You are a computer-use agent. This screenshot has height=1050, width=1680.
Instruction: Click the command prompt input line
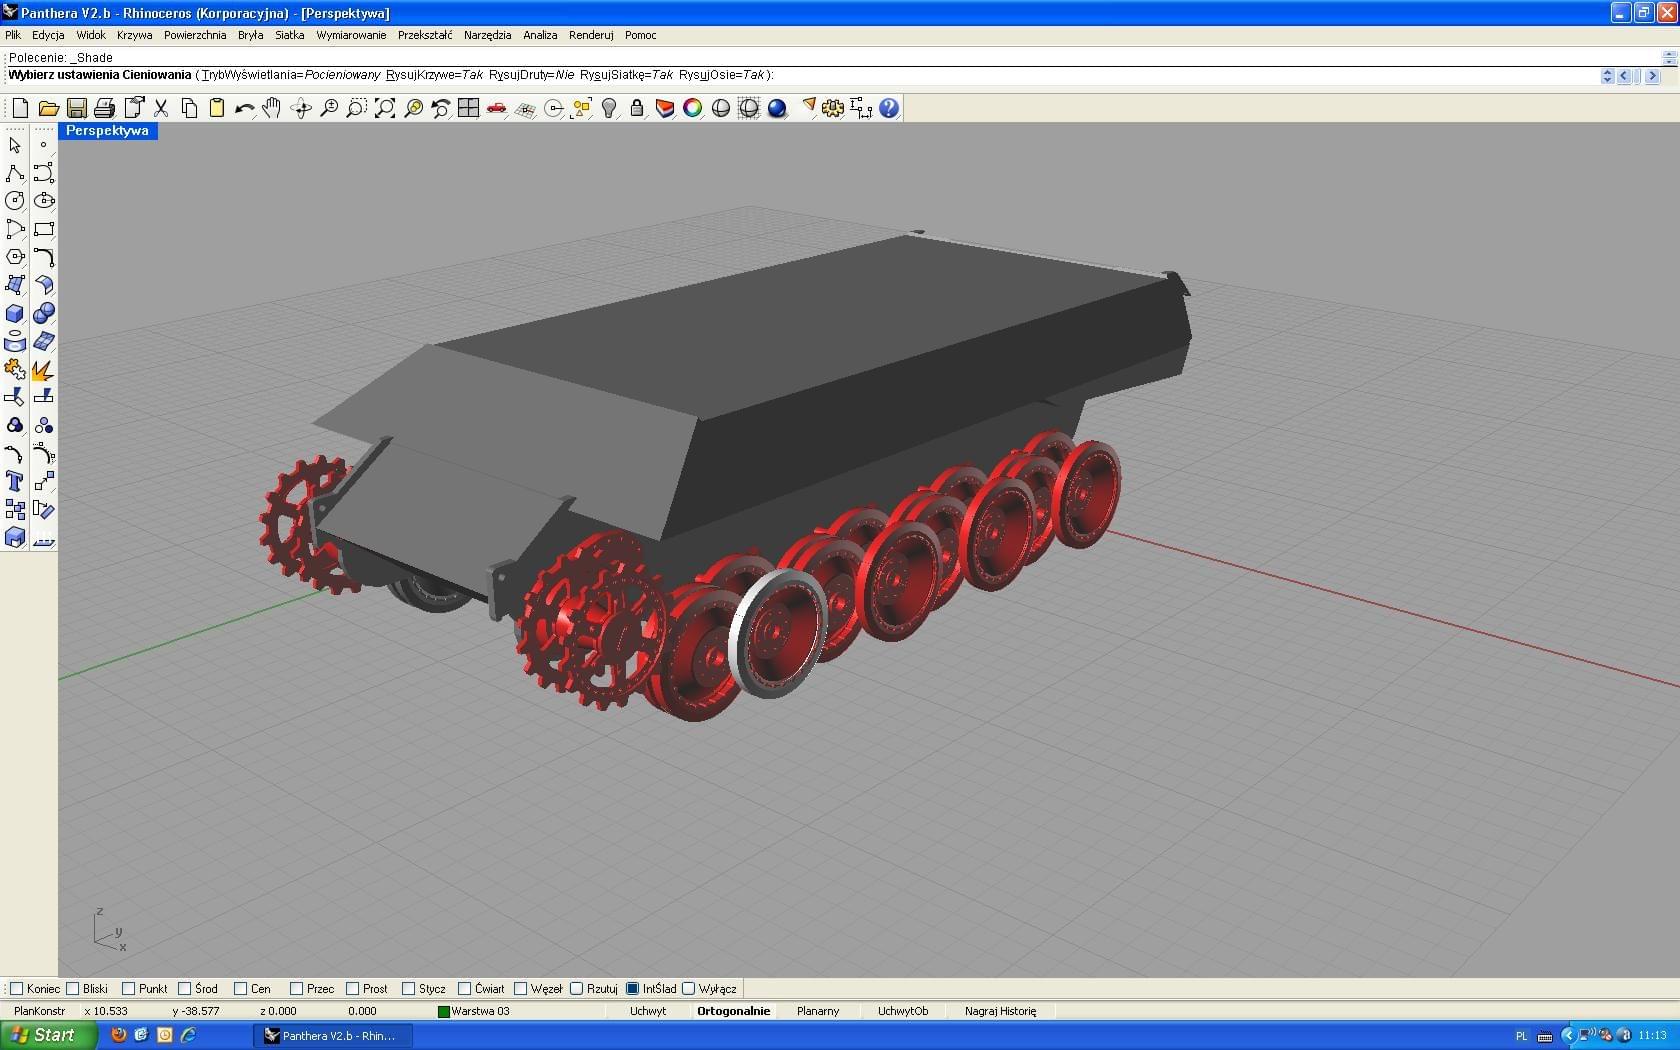coord(800,75)
